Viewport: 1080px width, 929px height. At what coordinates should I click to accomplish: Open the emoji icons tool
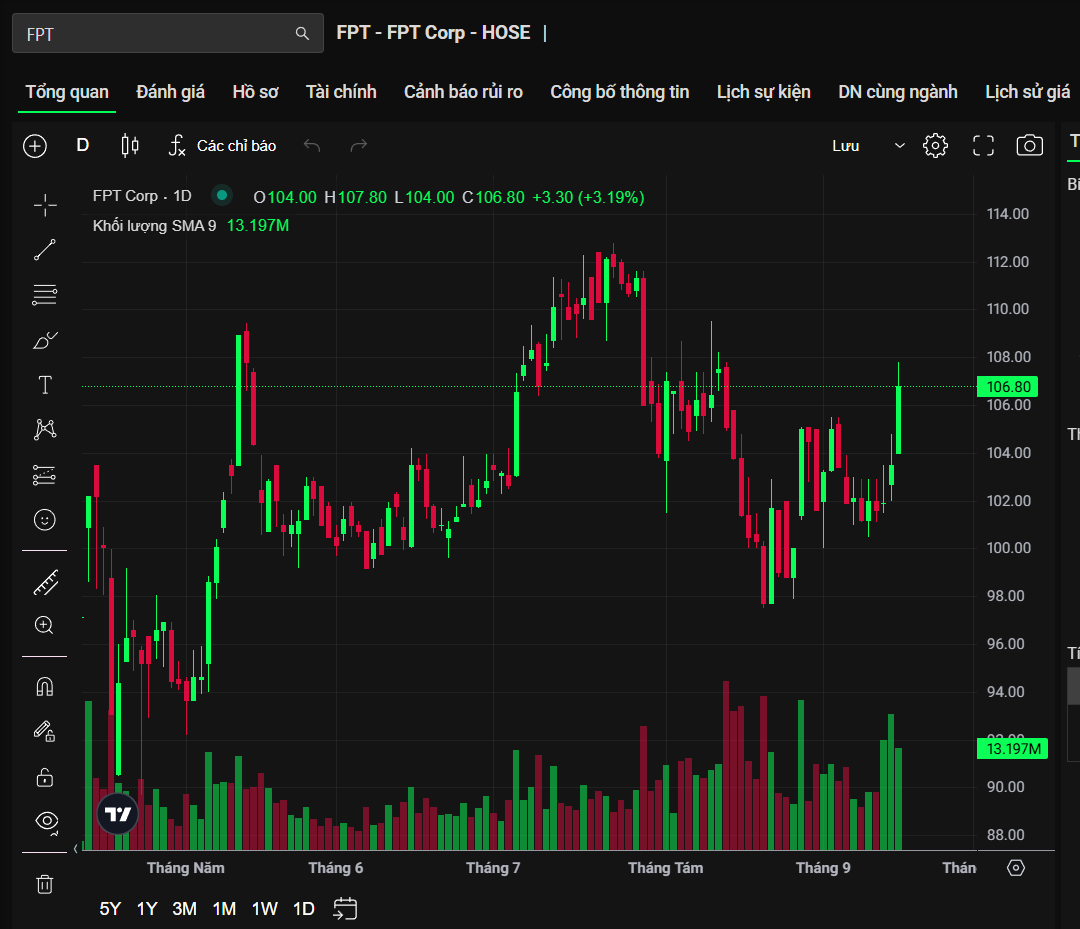45,520
